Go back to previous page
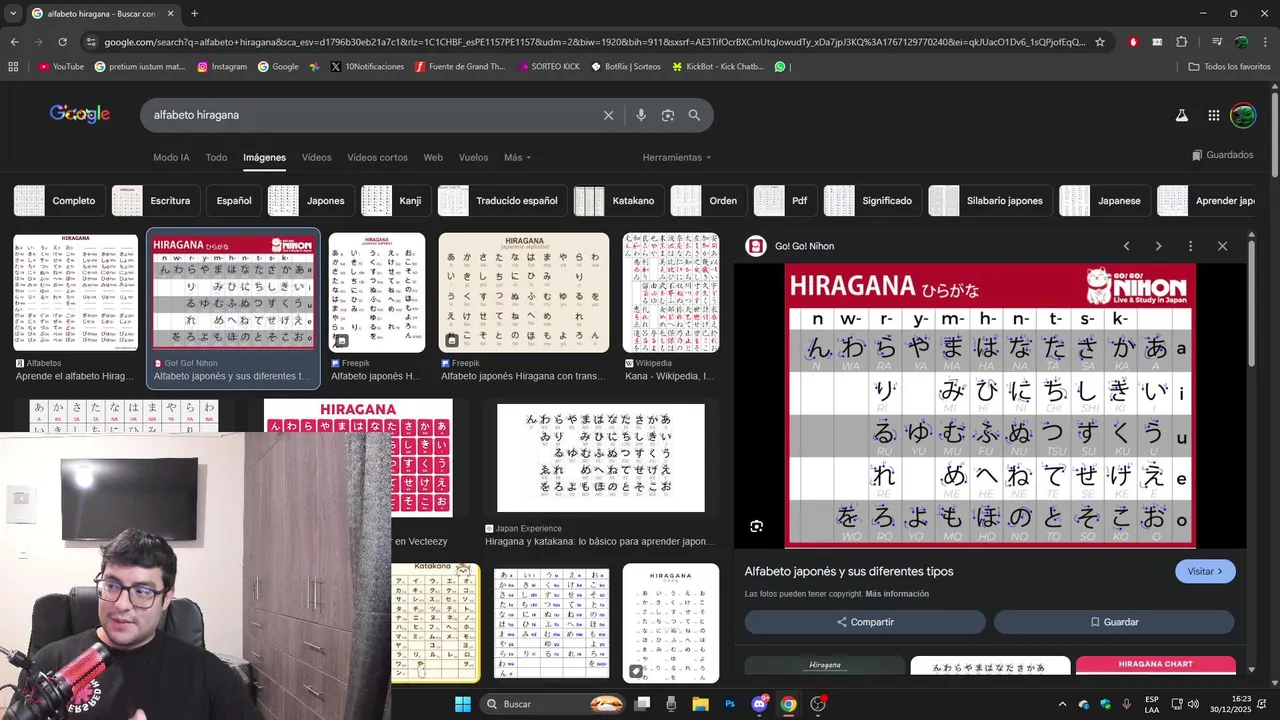 14,42
